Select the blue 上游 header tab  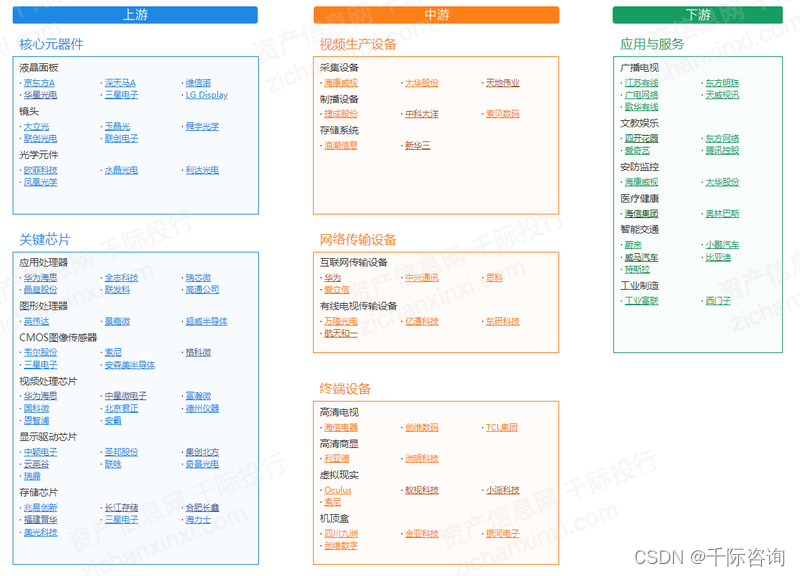[135, 15]
